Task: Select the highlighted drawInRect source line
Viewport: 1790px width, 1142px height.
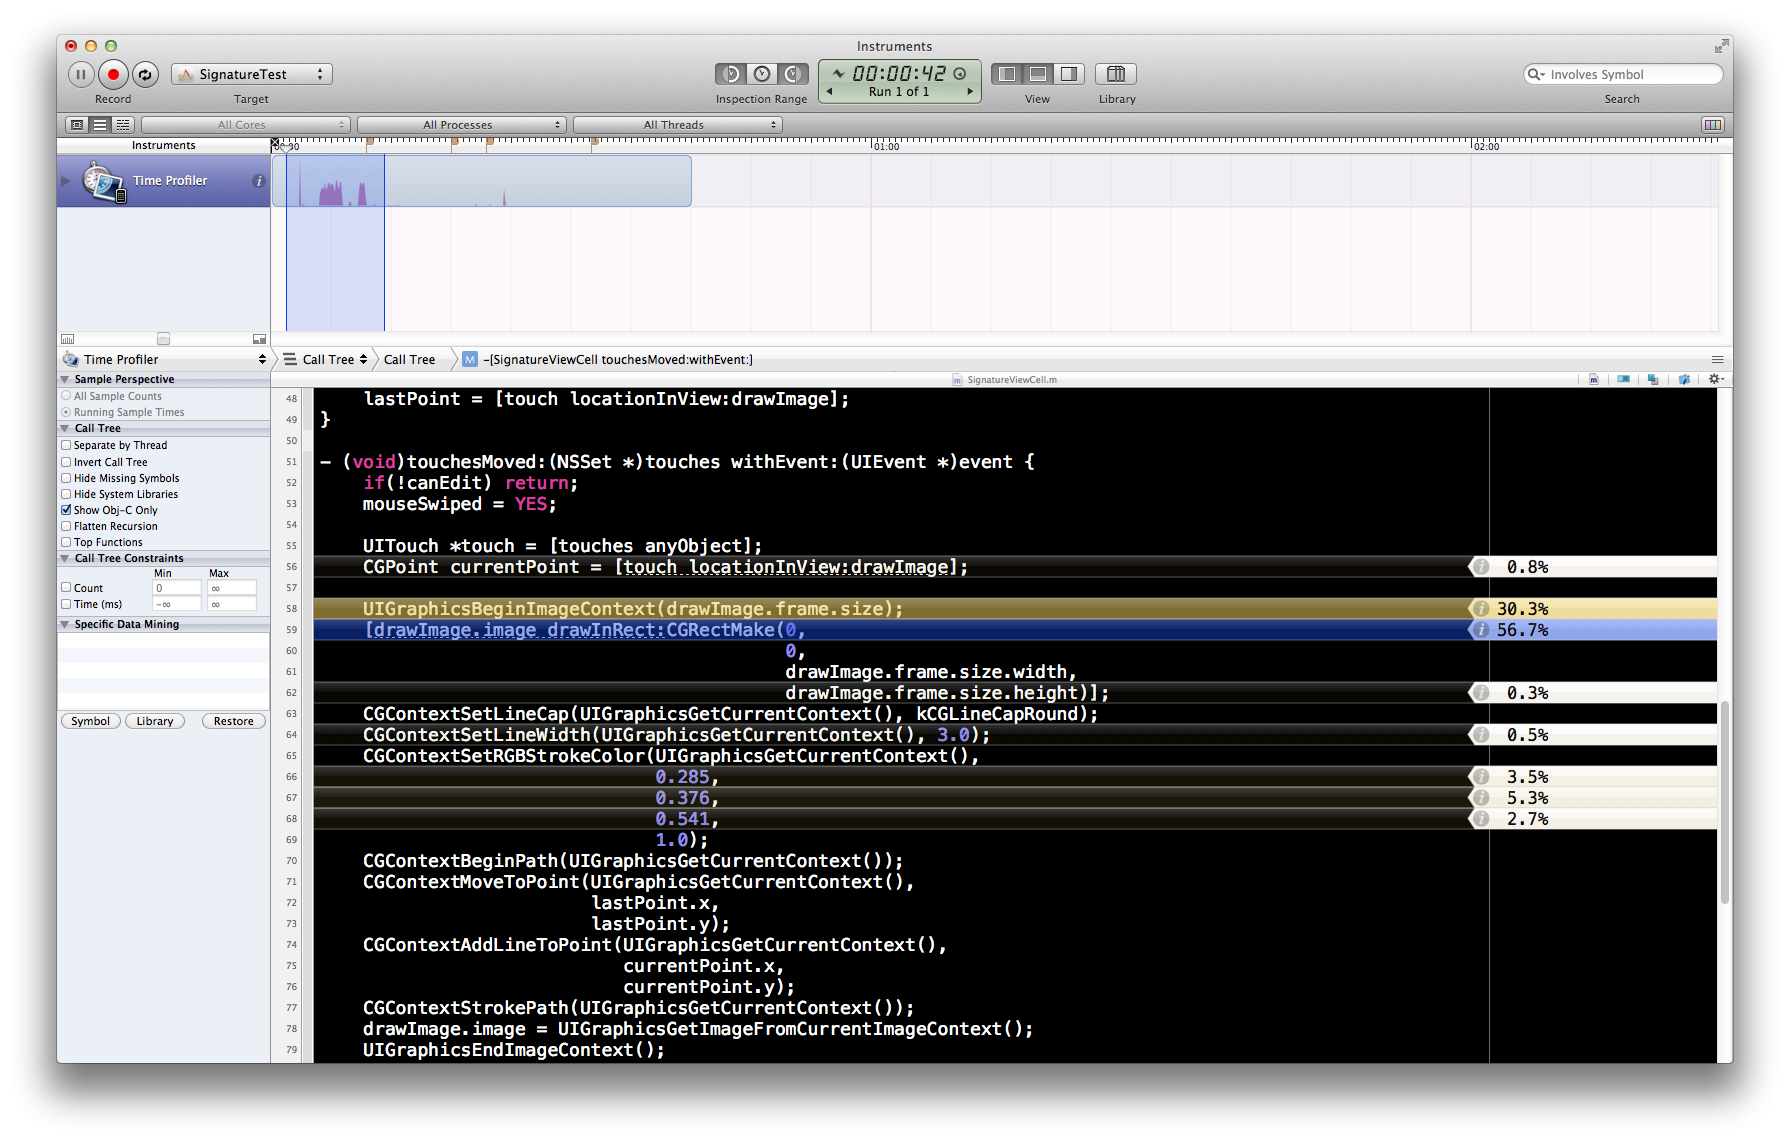Action: [x=890, y=630]
